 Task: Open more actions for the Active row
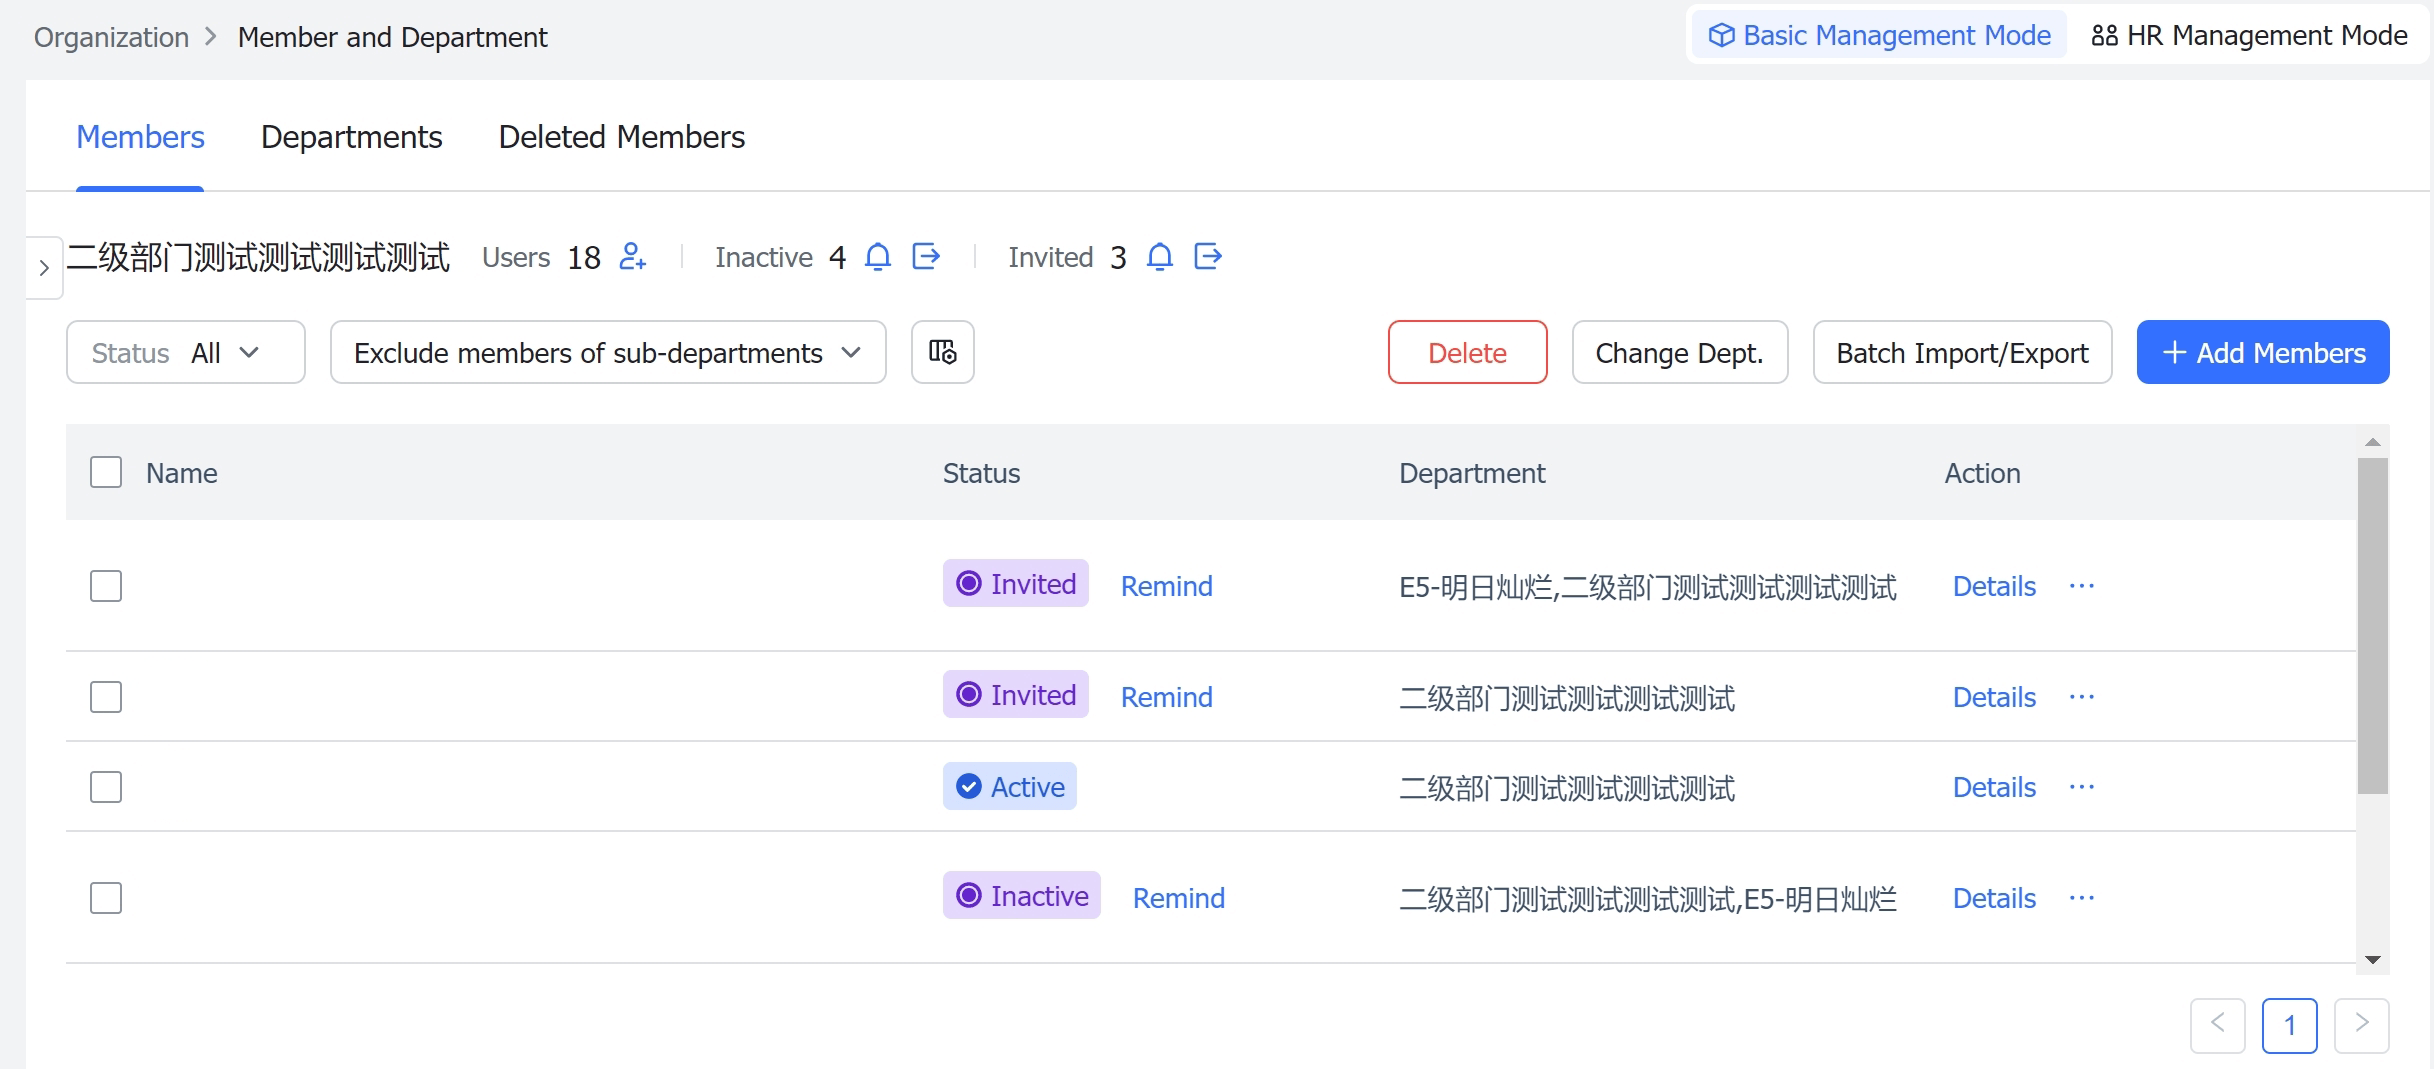pos(2082,787)
